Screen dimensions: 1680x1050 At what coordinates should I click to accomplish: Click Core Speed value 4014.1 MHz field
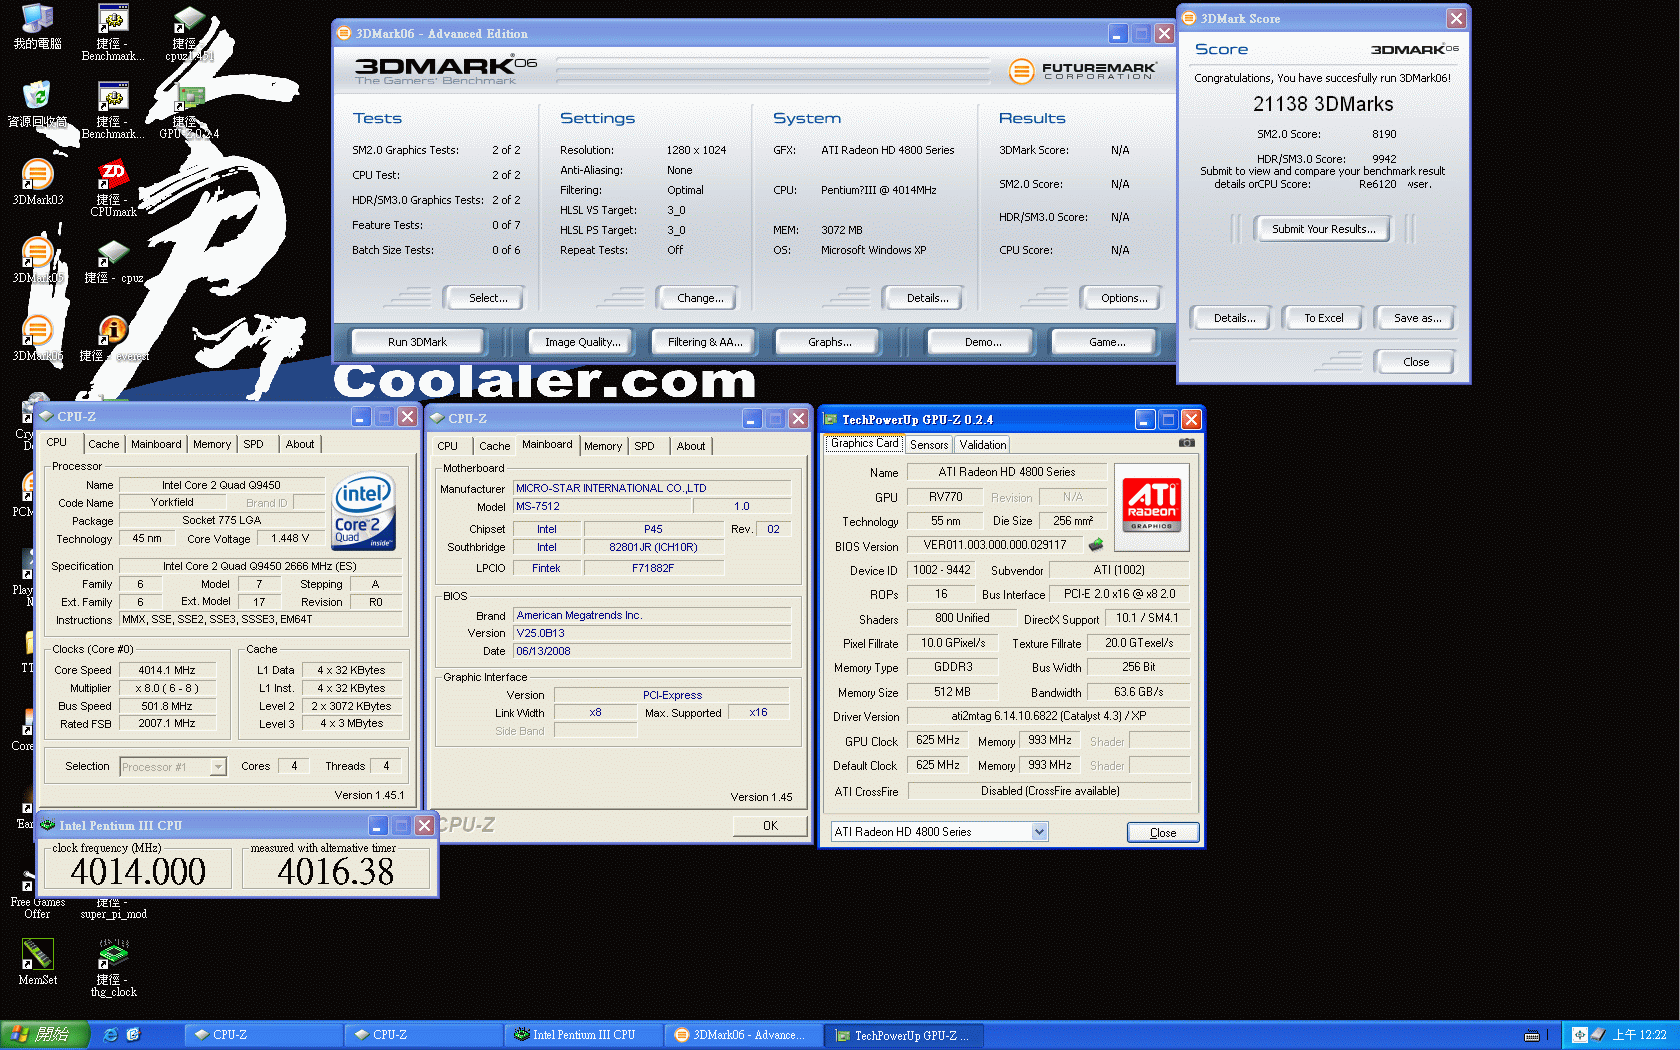tap(167, 670)
